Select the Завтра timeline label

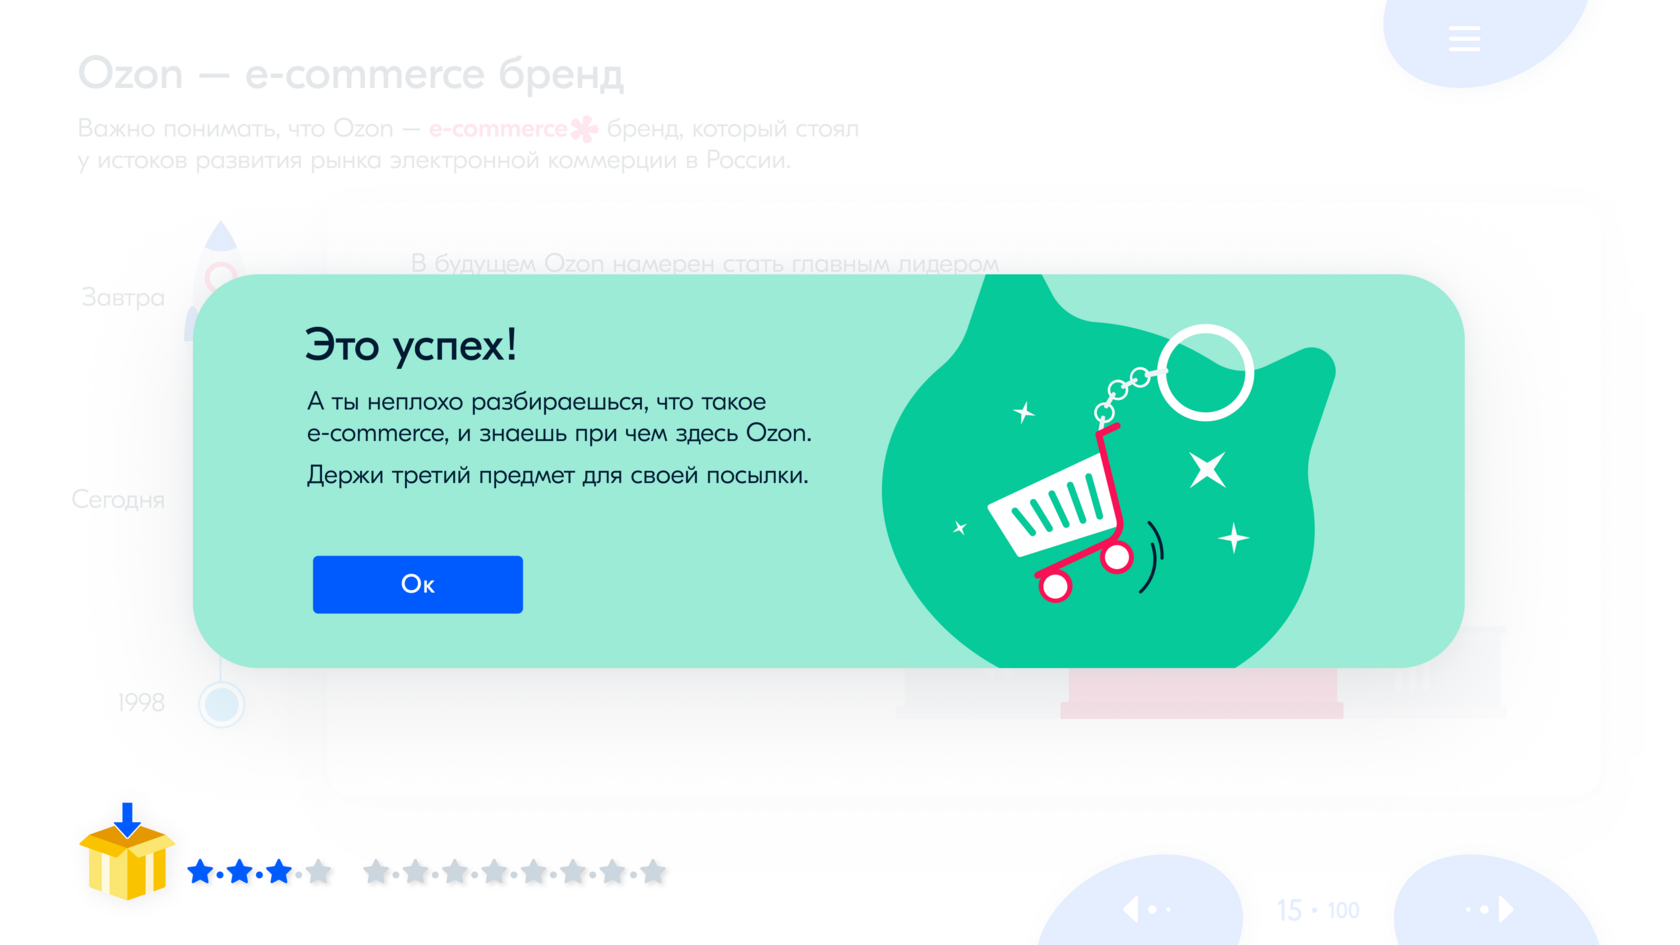[x=123, y=298]
